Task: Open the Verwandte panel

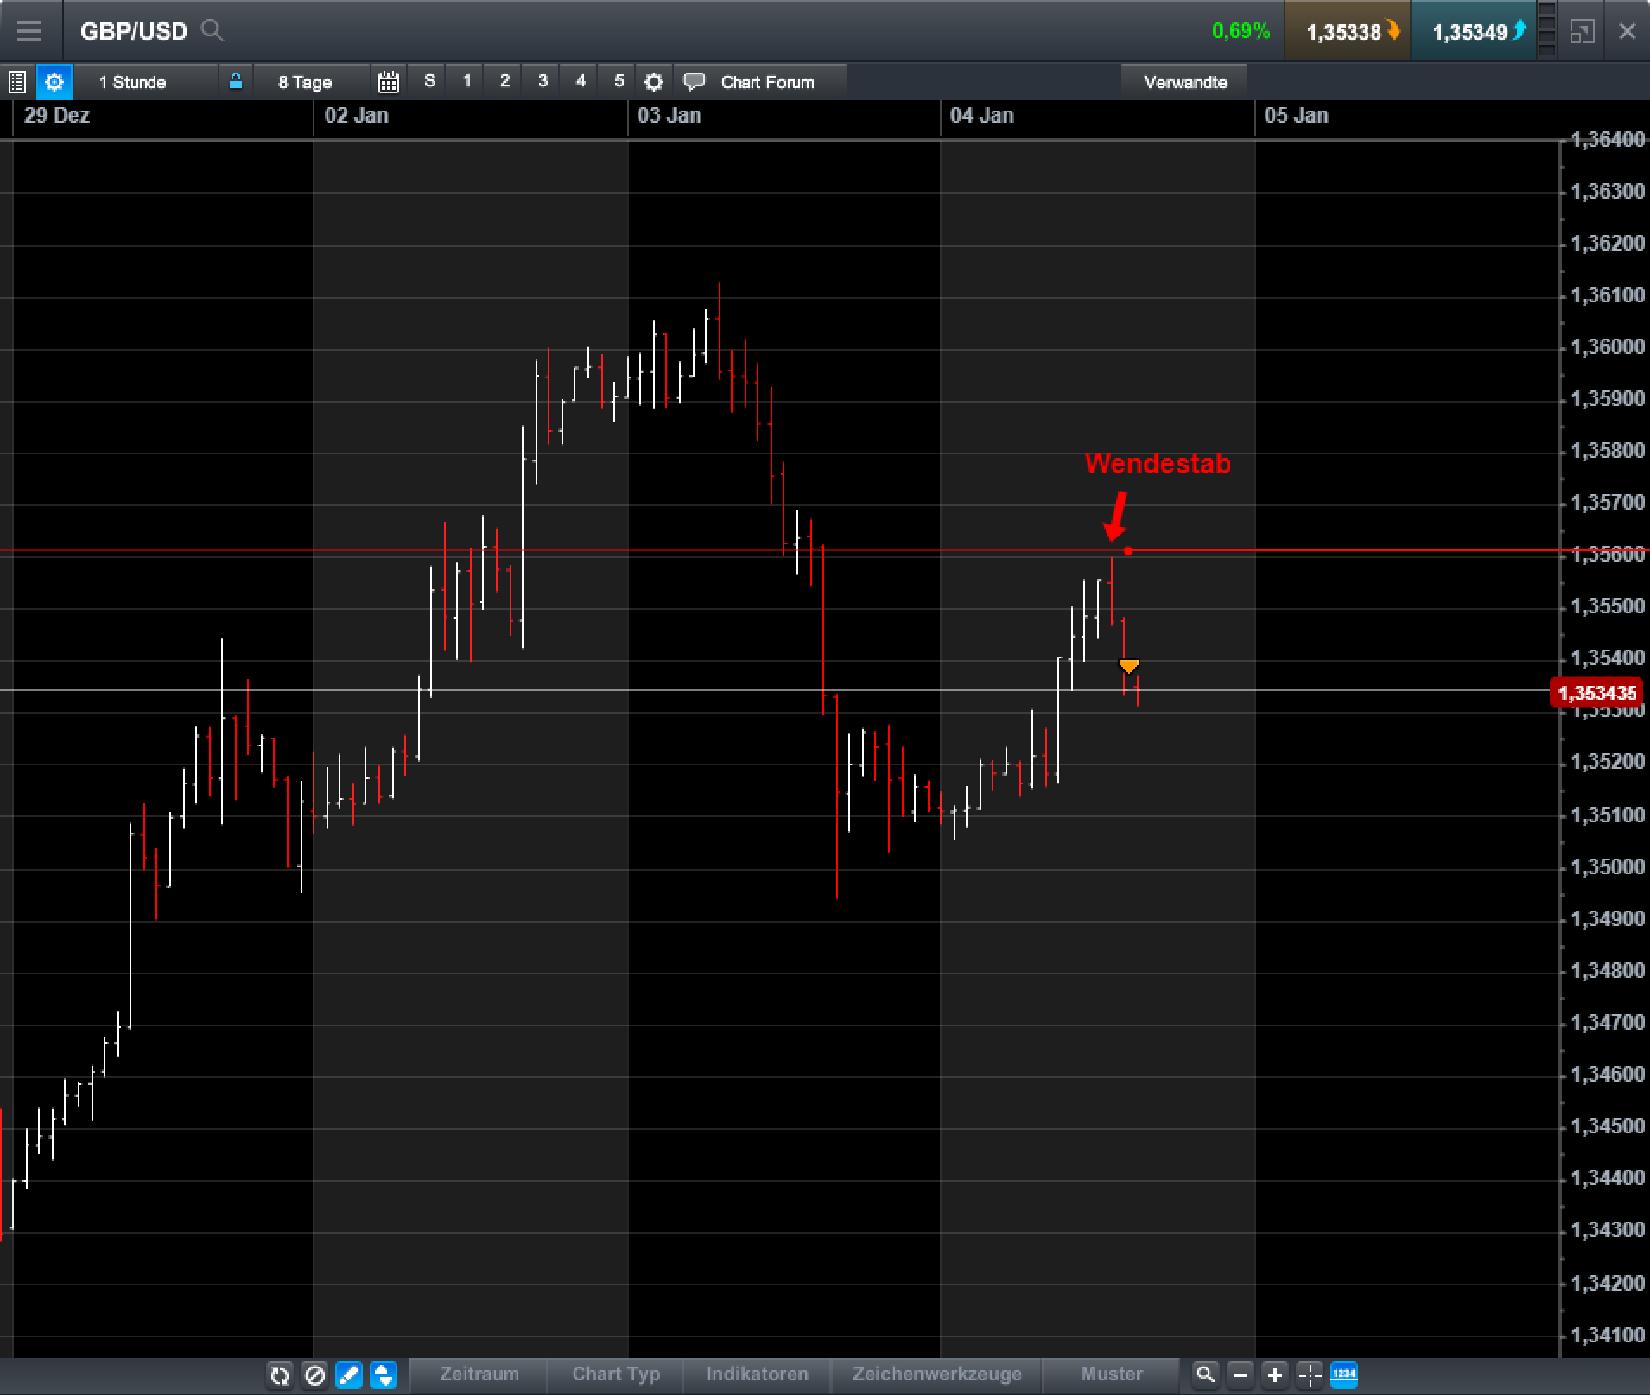Action: [x=1185, y=81]
